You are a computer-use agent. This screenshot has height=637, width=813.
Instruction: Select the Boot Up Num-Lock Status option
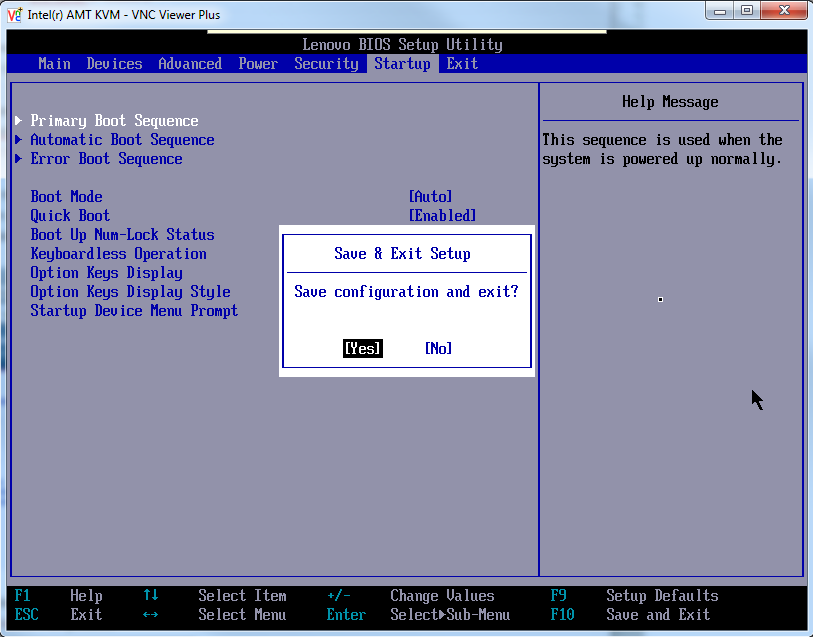(122, 235)
